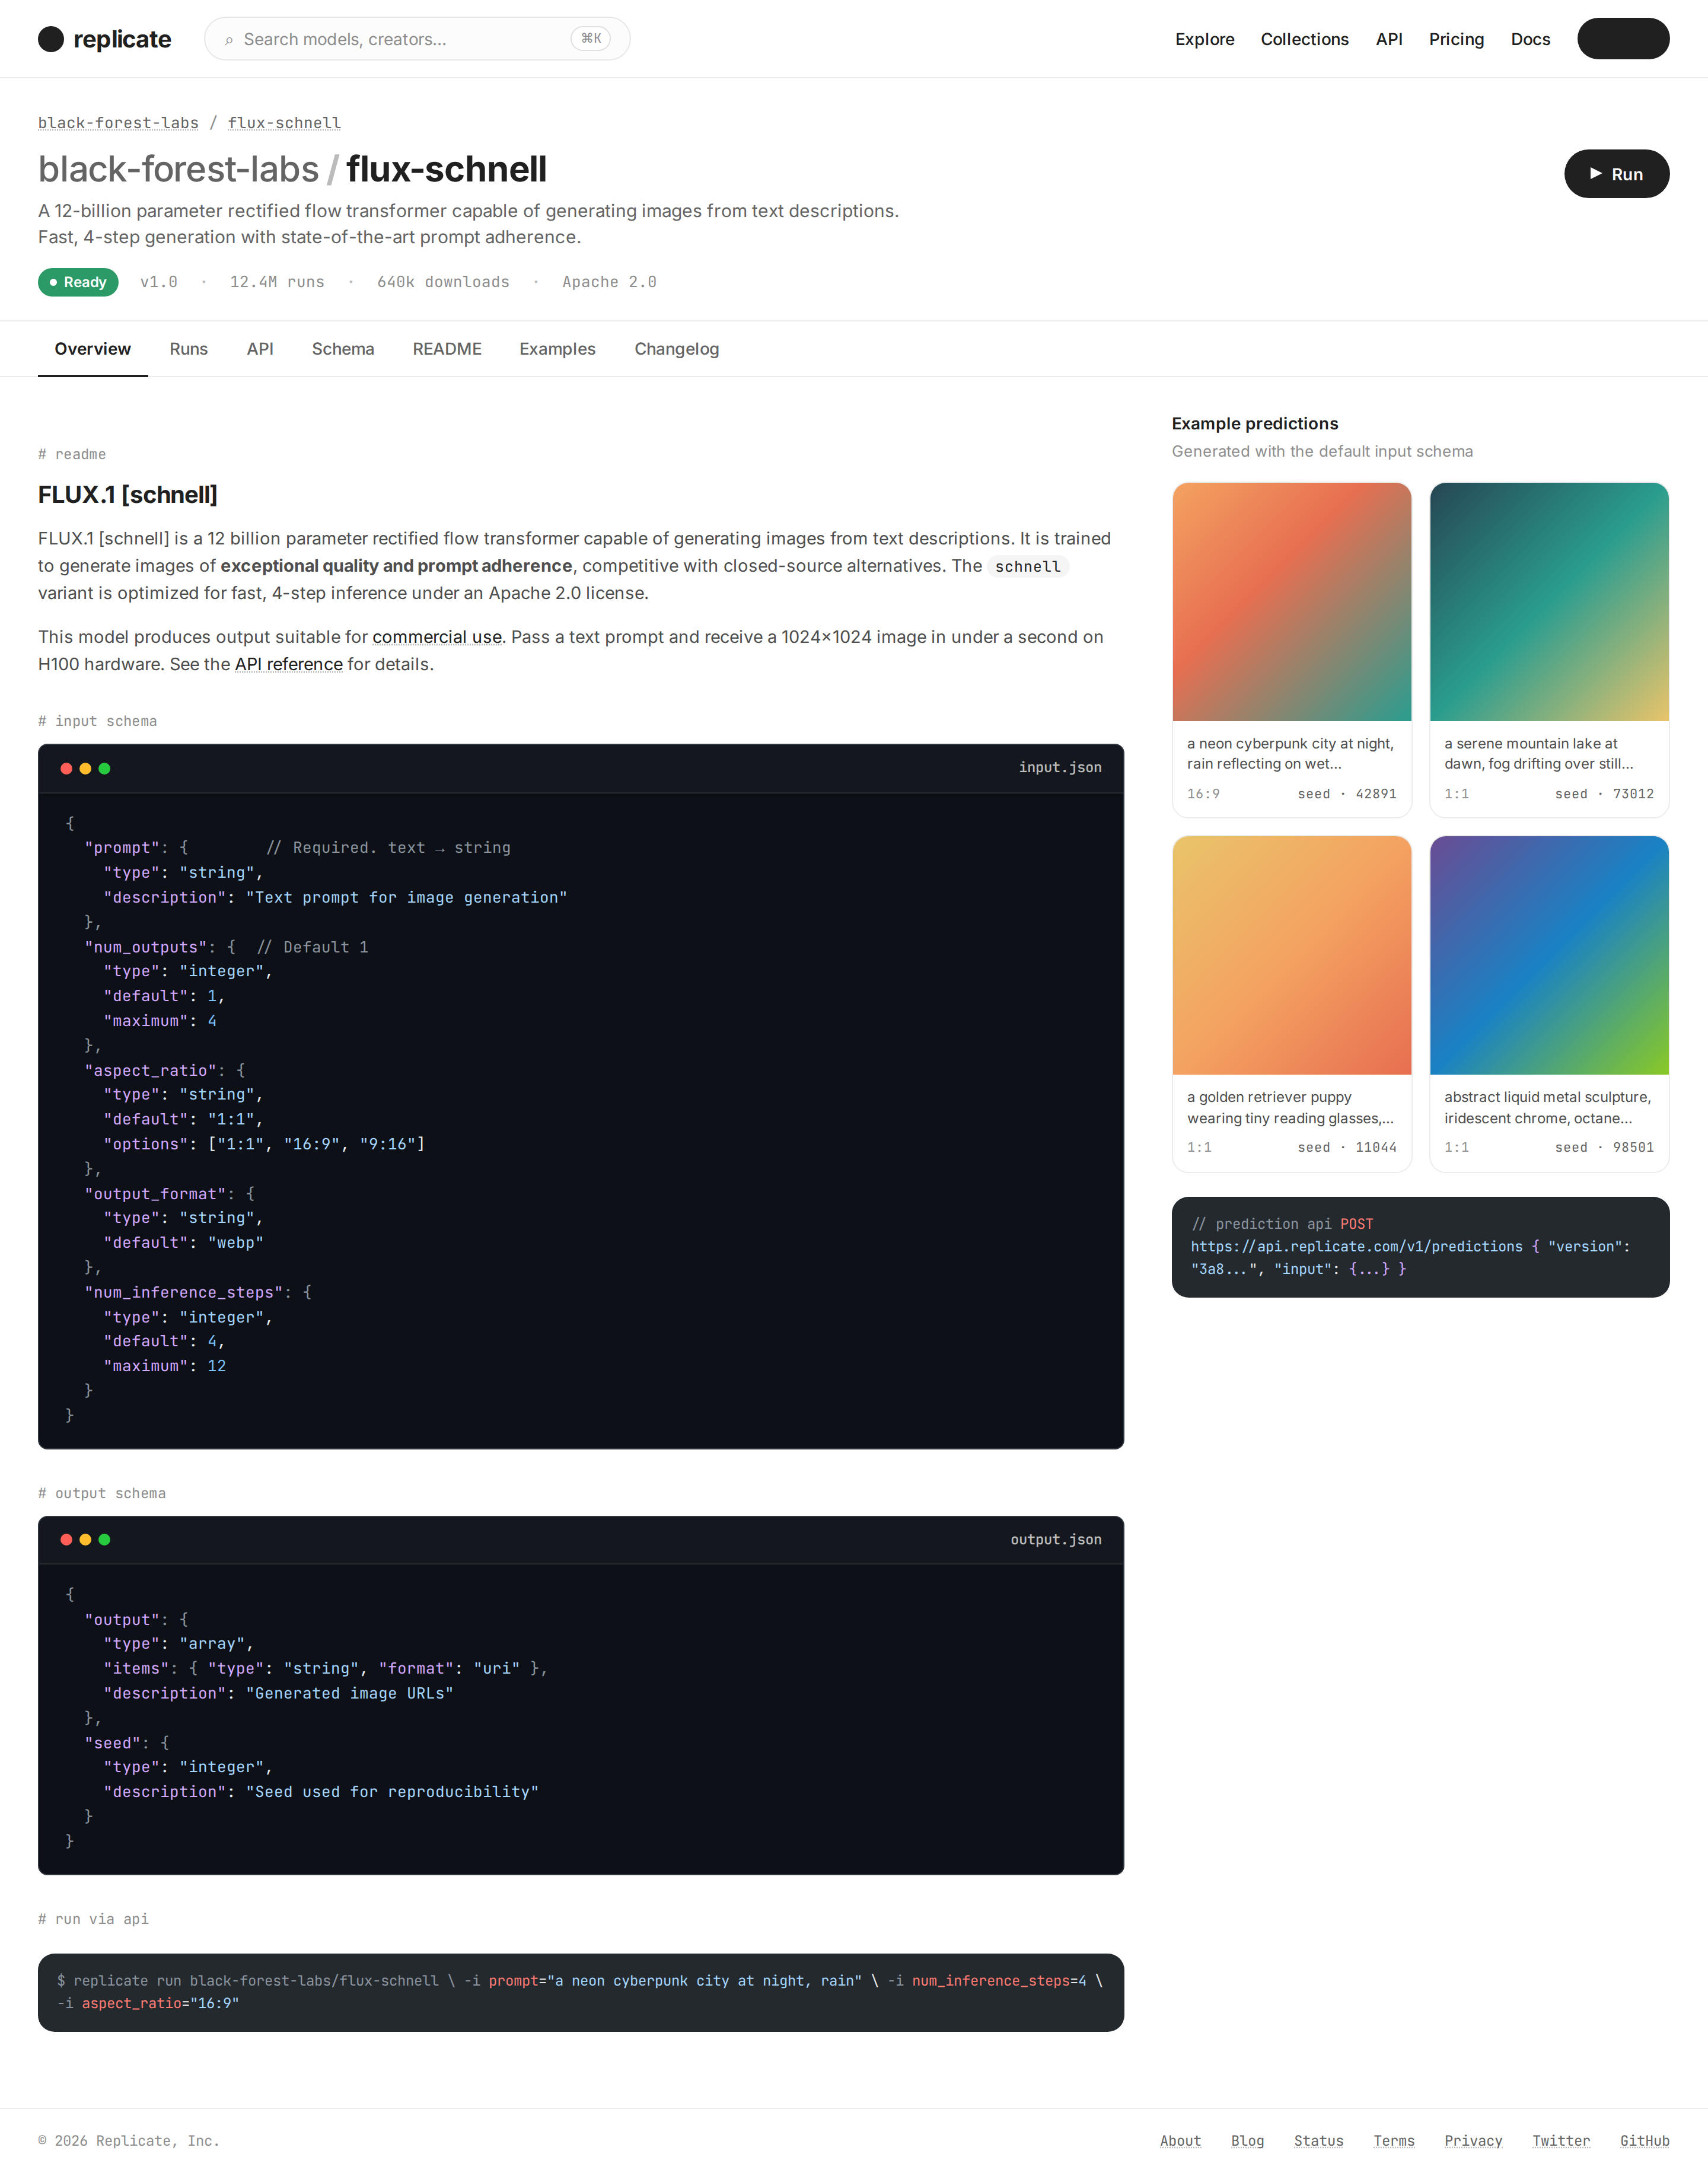
Task: Click the seed 11044 text
Action: [1346, 1148]
